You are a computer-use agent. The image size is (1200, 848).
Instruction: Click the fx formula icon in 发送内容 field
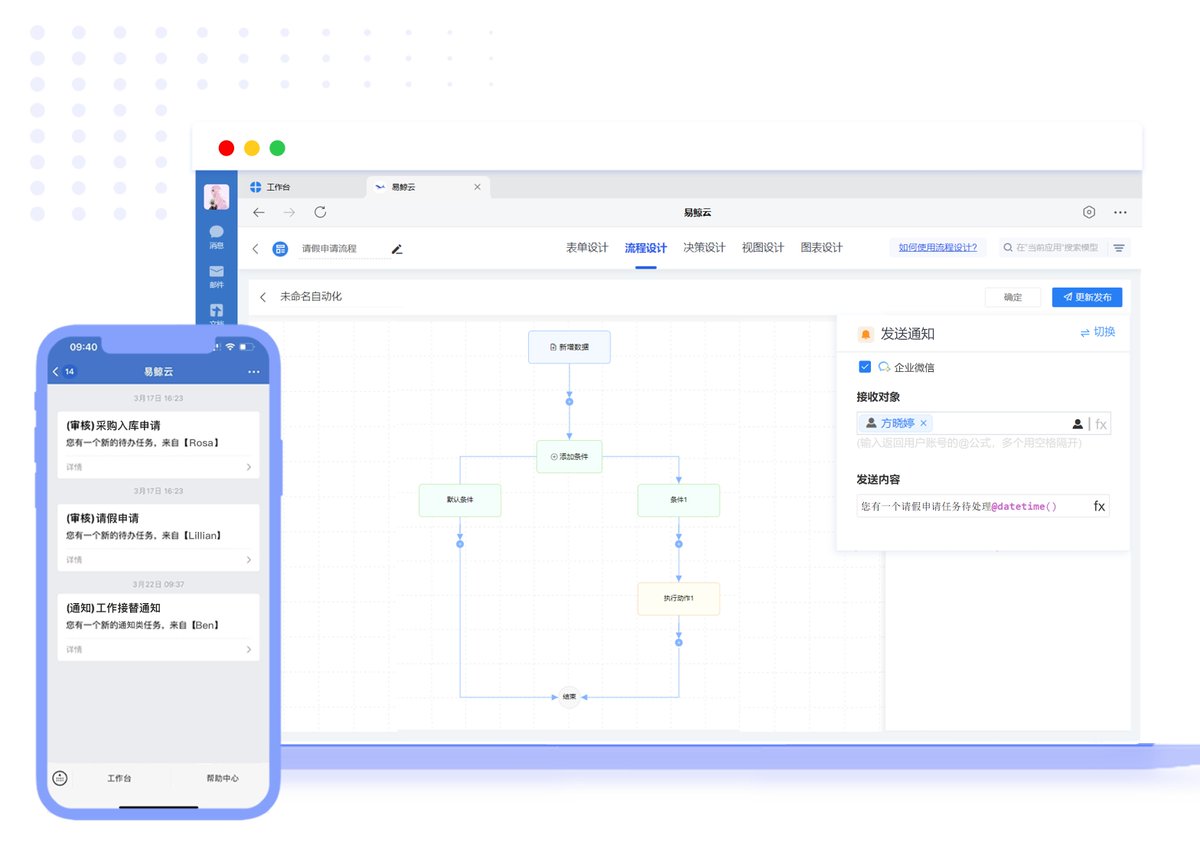click(x=1099, y=506)
